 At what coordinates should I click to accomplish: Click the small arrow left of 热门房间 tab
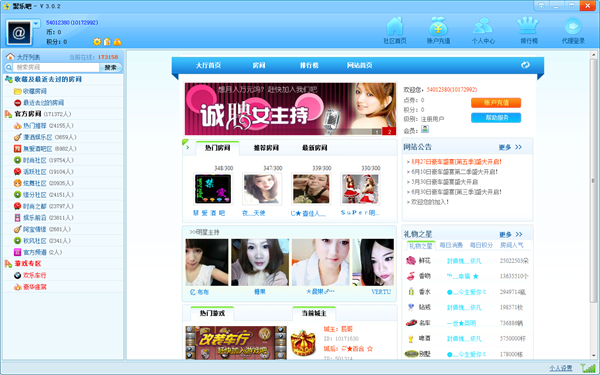pyautogui.click(x=188, y=147)
